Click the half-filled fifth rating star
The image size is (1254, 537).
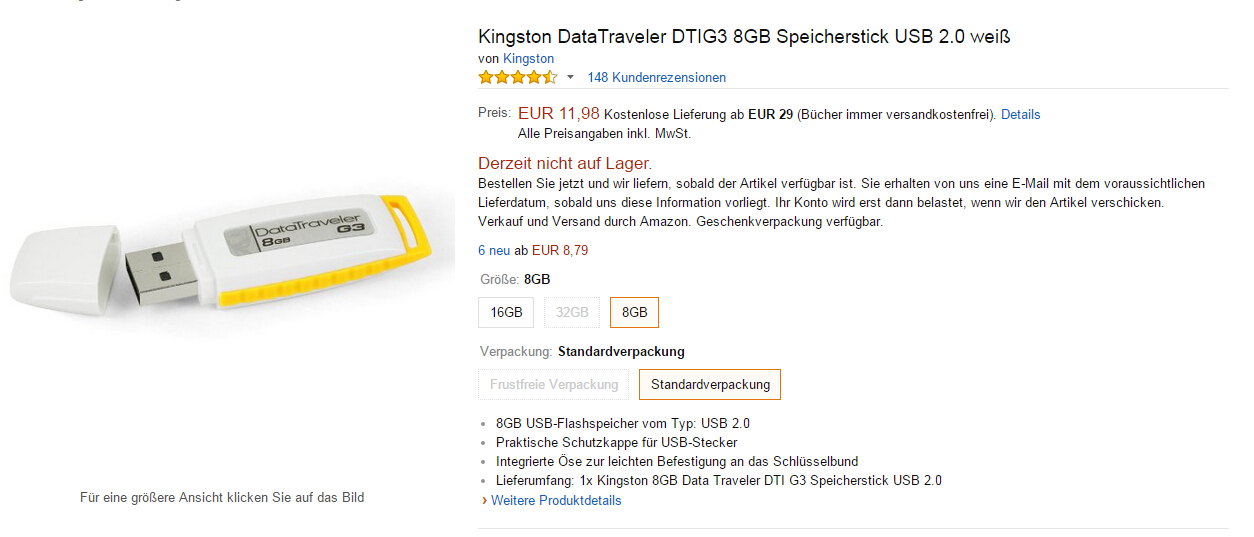550,77
